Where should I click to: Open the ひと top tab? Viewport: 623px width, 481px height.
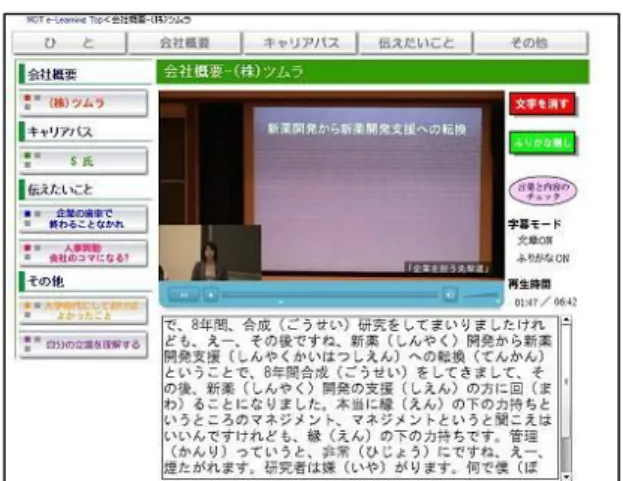coord(70,43)
